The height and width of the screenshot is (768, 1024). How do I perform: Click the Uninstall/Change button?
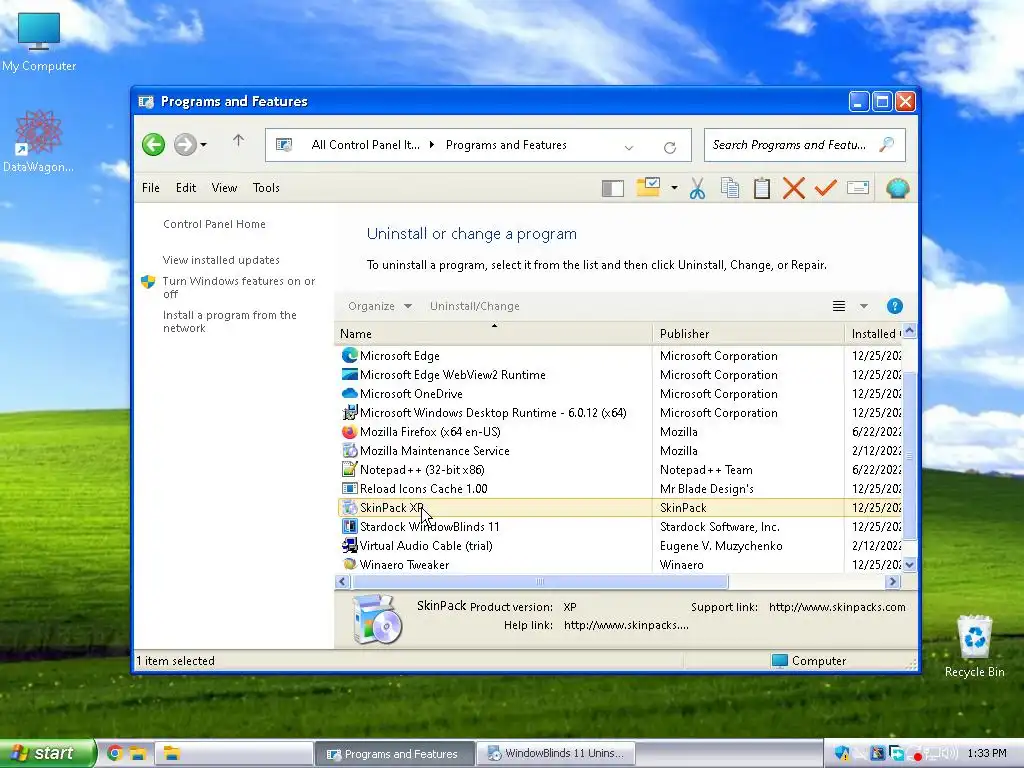coord(475,306)
